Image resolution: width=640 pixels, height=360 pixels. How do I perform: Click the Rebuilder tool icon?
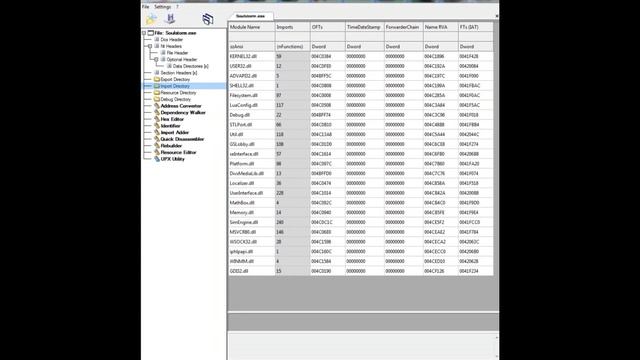click(x=157, y=145)
